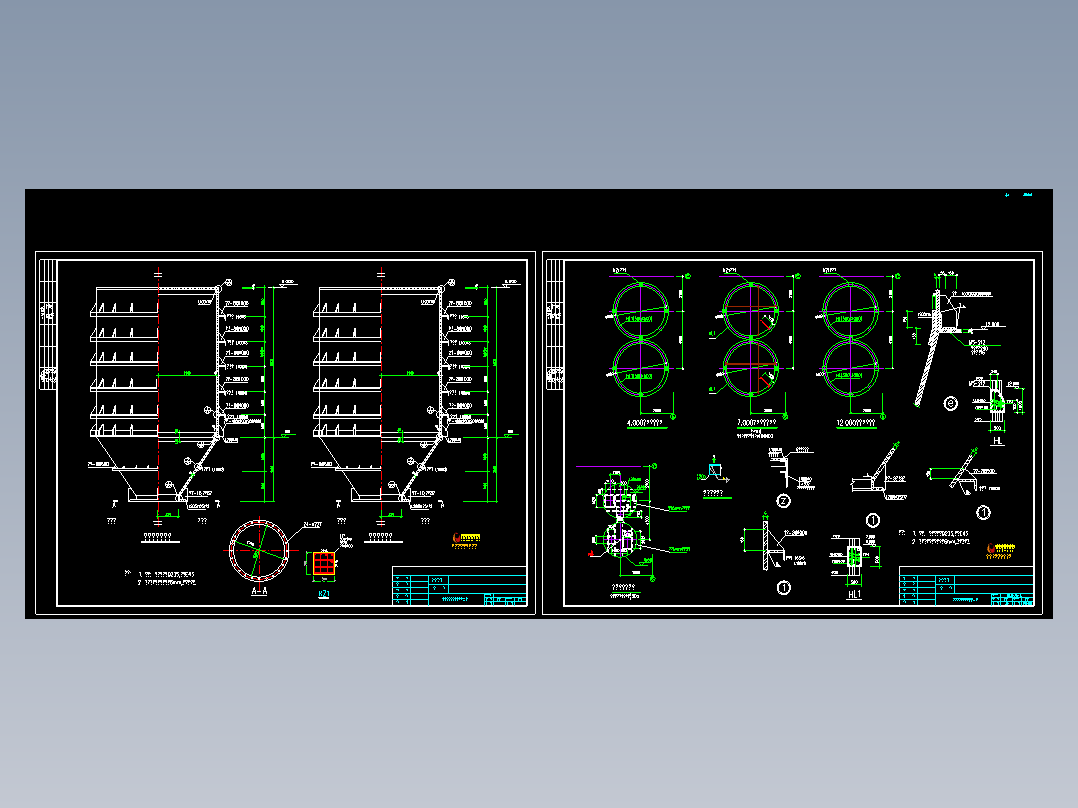The height and width of the screenshot is (808, 1078).
Task: Select the right sheet title block
Action: click(966, 586)
